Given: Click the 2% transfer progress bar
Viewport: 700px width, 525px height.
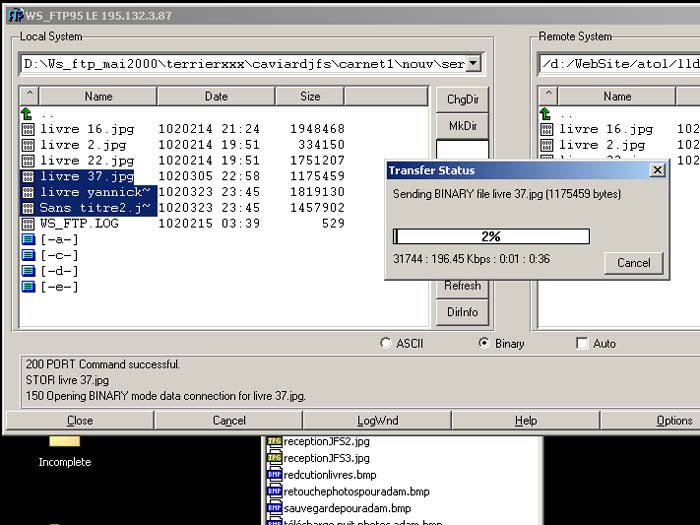Looking at the screenshot, I should (491, 236).
